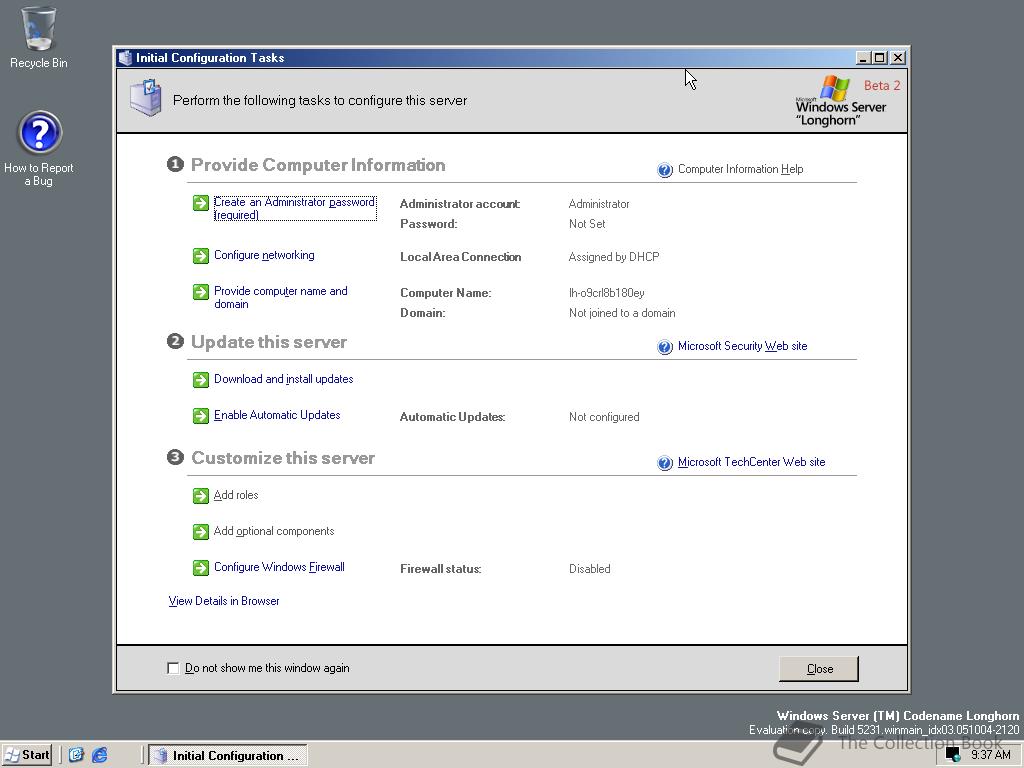The width and height of the screenshot is (1024, 768).
Task: Click the Customize this server heading
Action: (x=283, y=458)
